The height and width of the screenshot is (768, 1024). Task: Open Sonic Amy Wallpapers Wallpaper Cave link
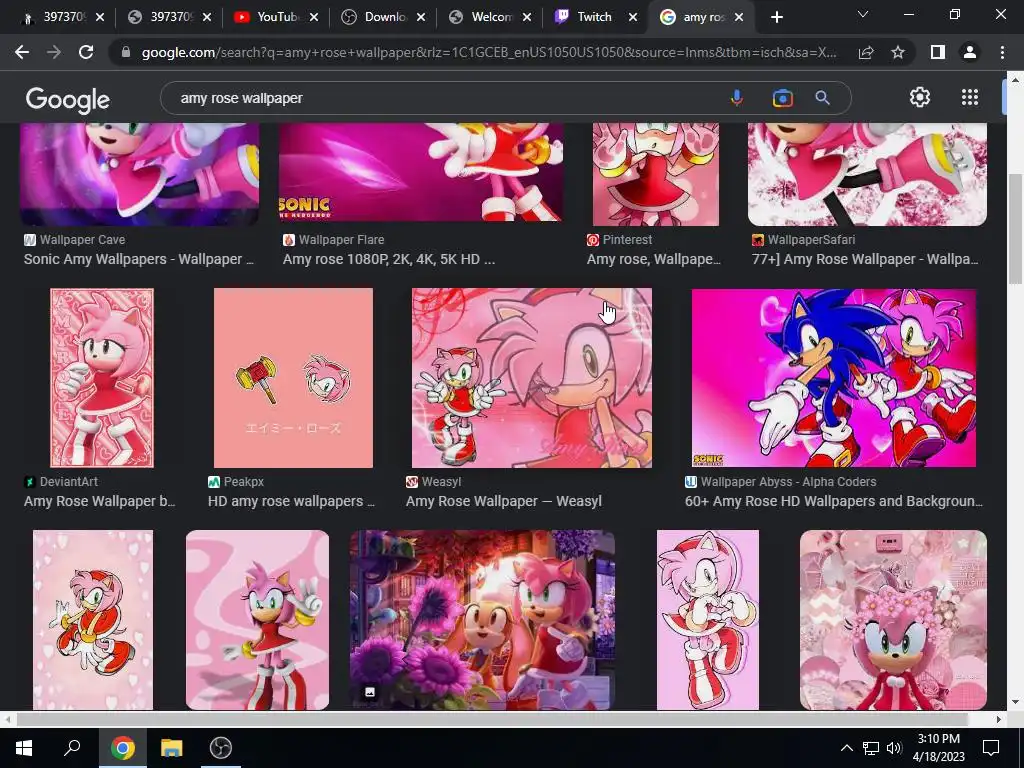[x=138, y=259]
